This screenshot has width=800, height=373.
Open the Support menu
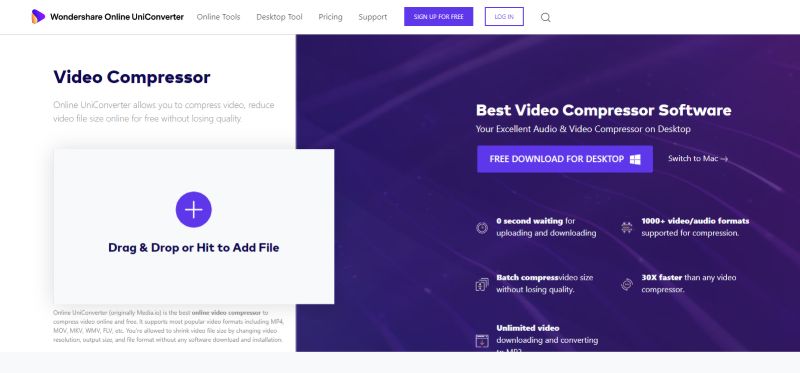[x=372, y=17]
